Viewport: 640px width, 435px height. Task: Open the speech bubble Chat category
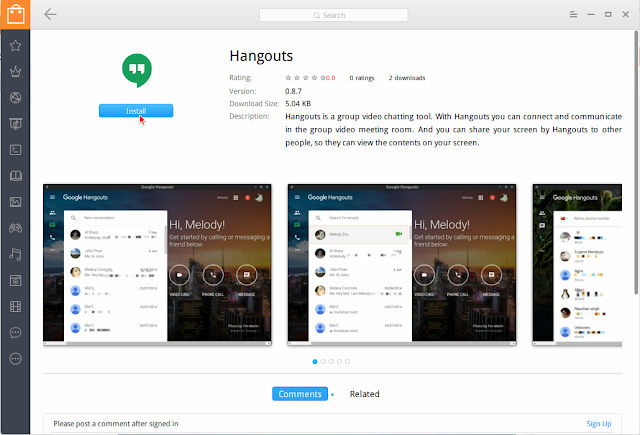(x=16, y=333)
